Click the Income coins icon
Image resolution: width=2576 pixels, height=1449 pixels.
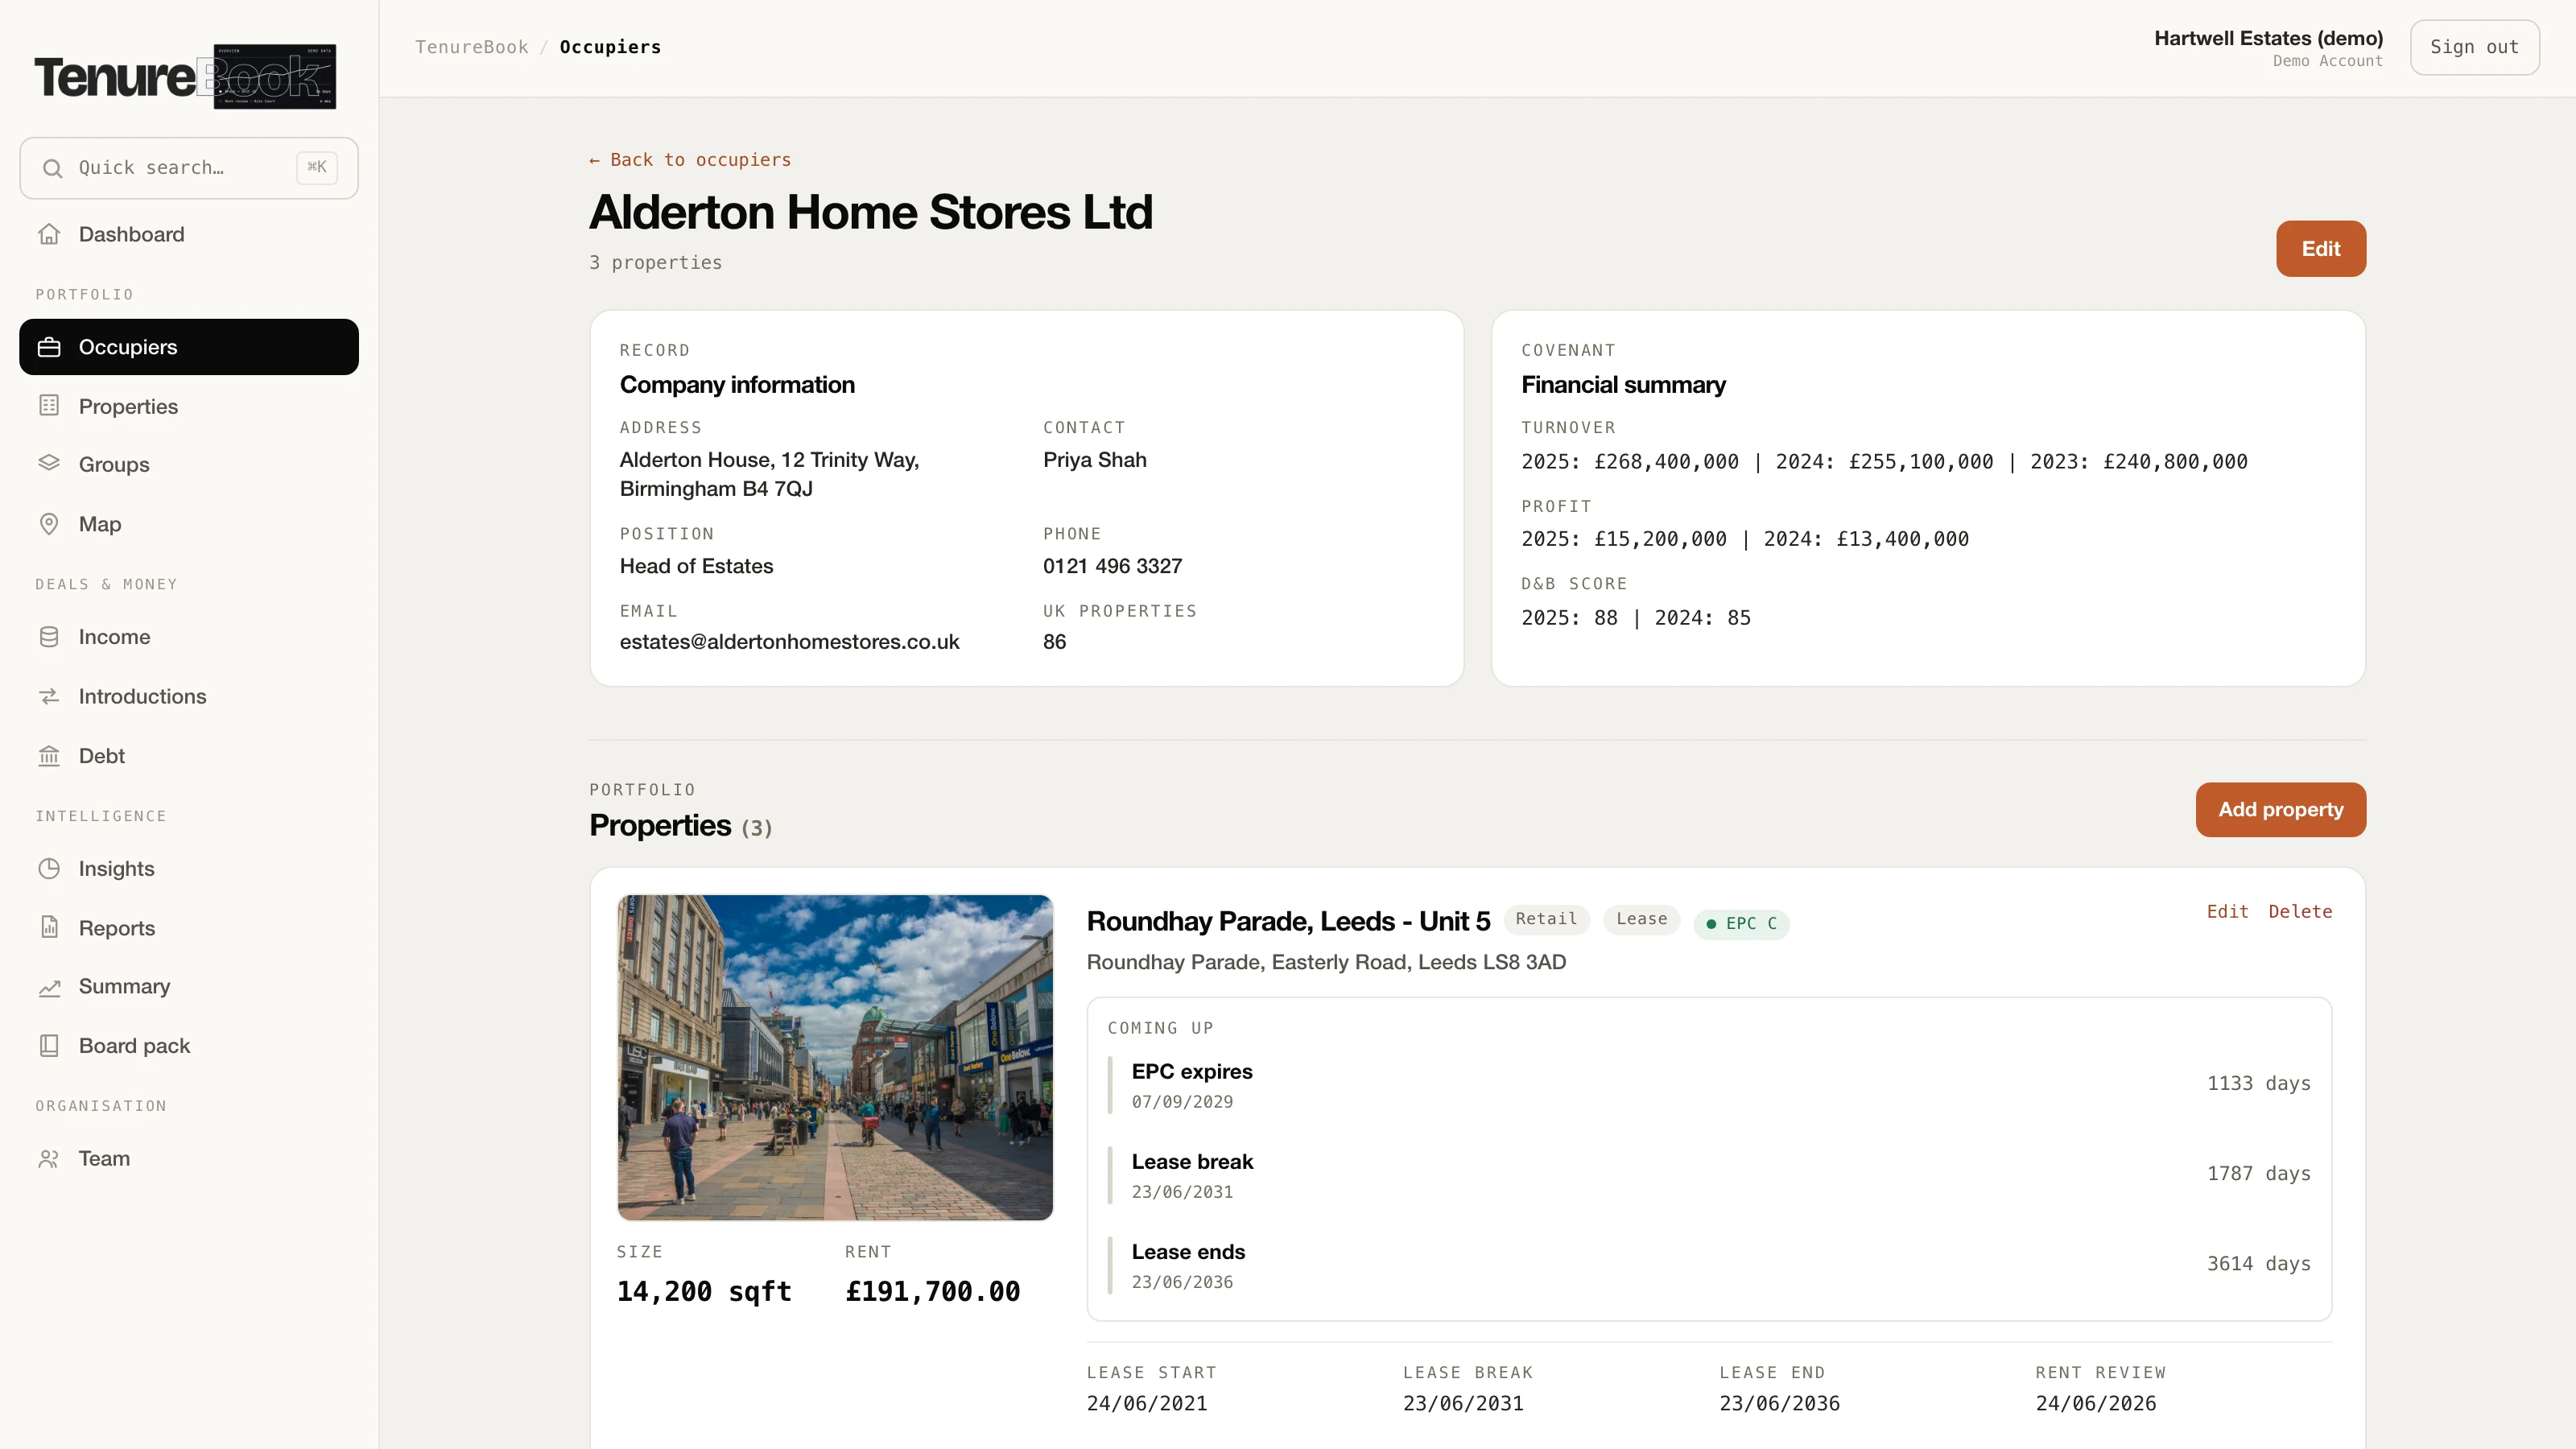pyautogui.click(x=49, y=637)
